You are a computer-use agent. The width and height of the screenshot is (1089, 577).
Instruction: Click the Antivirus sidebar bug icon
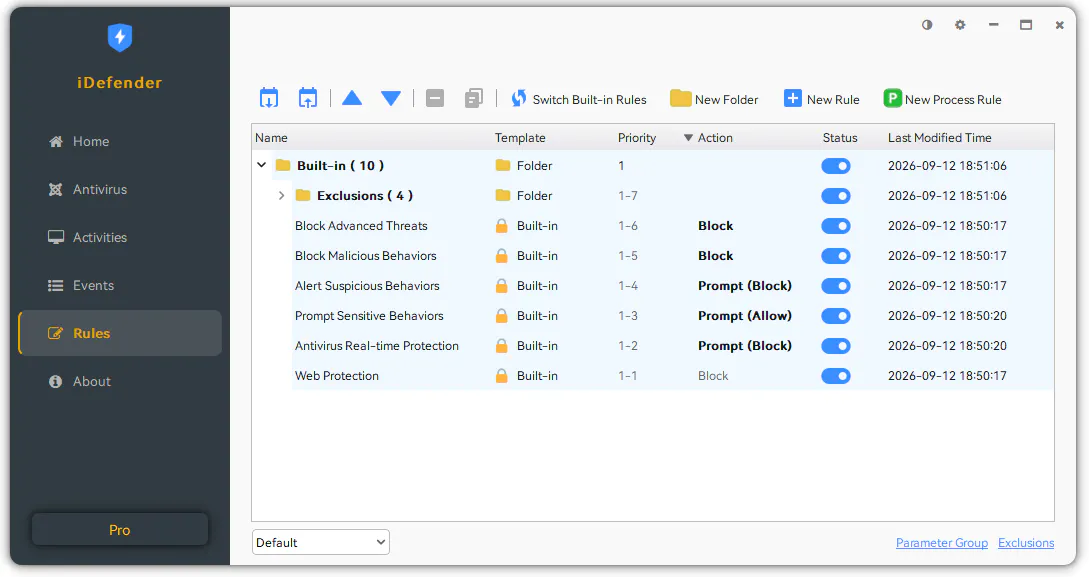point(56,190)
